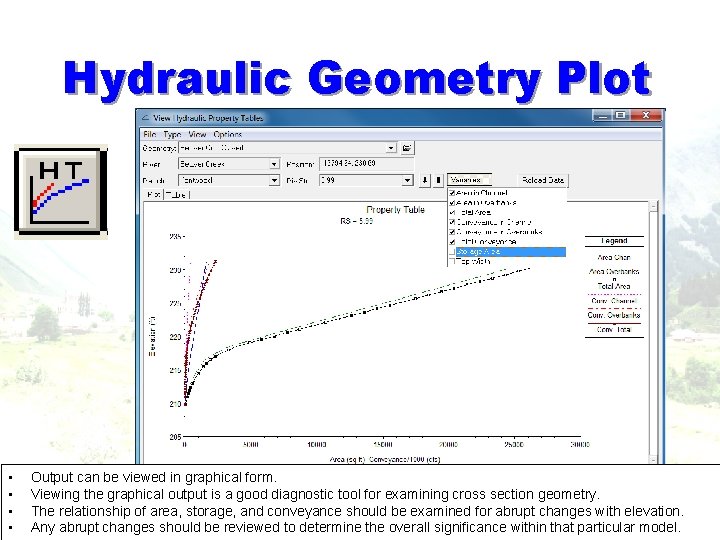The width and height of the screenshot is (720, 540).
Task: Open geometry file with folder icon
Action: click(407, 148)
